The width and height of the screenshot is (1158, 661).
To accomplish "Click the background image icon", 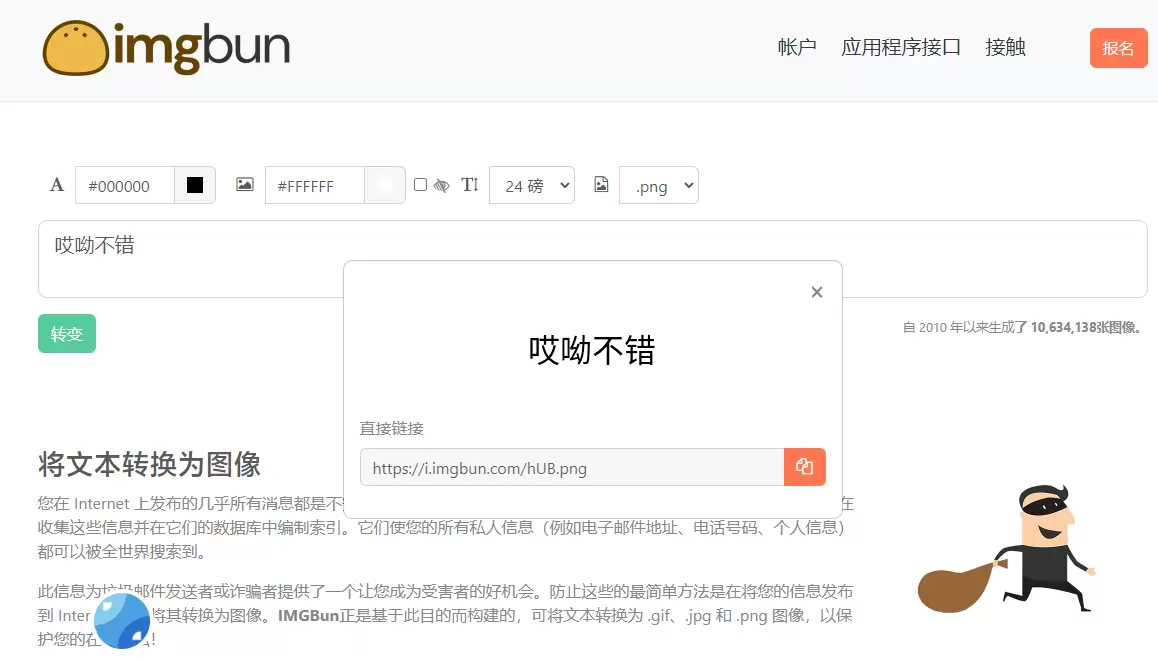I will 244,185.
